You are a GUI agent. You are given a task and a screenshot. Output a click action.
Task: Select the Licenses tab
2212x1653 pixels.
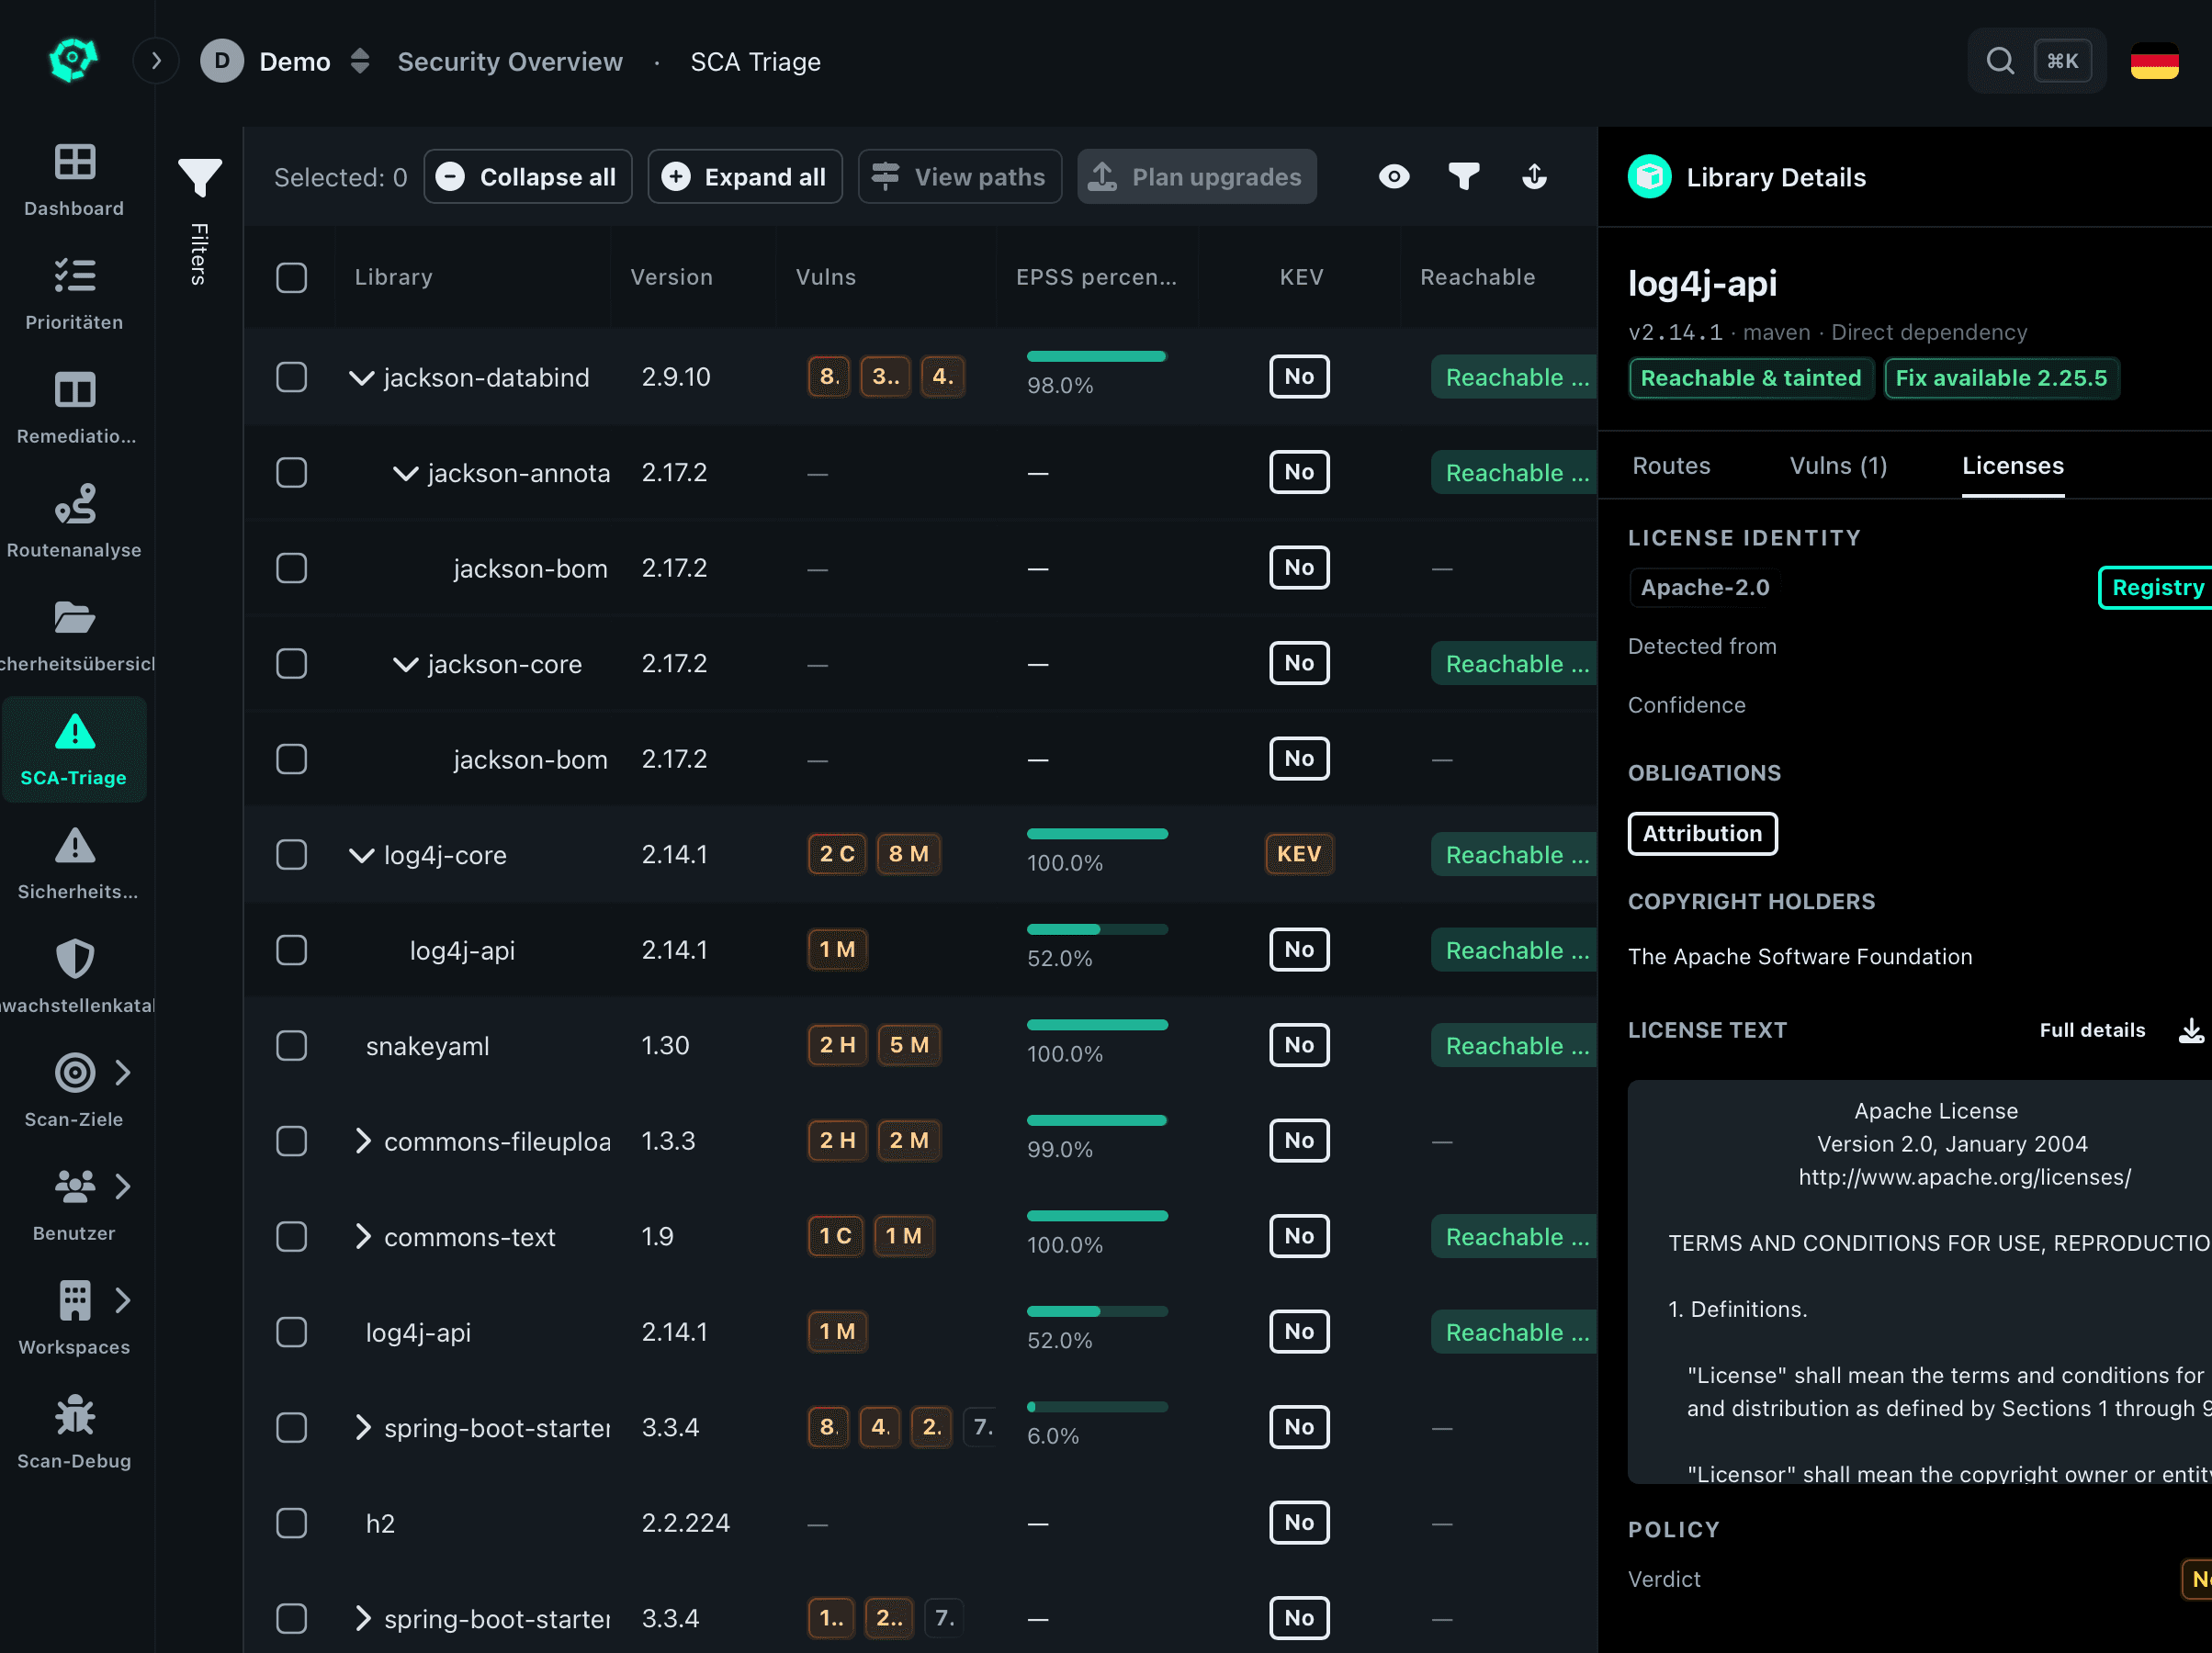2012,466
